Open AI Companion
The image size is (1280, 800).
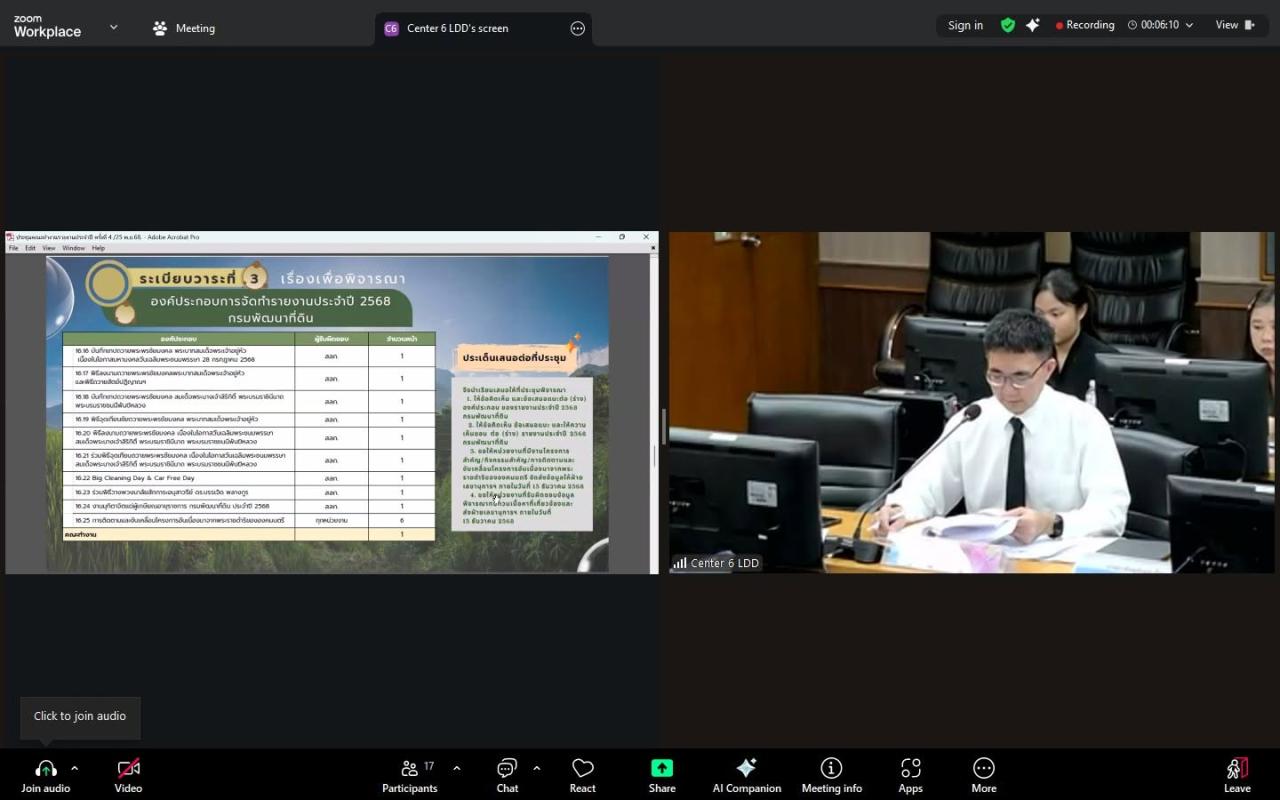[x=746, y=775]
